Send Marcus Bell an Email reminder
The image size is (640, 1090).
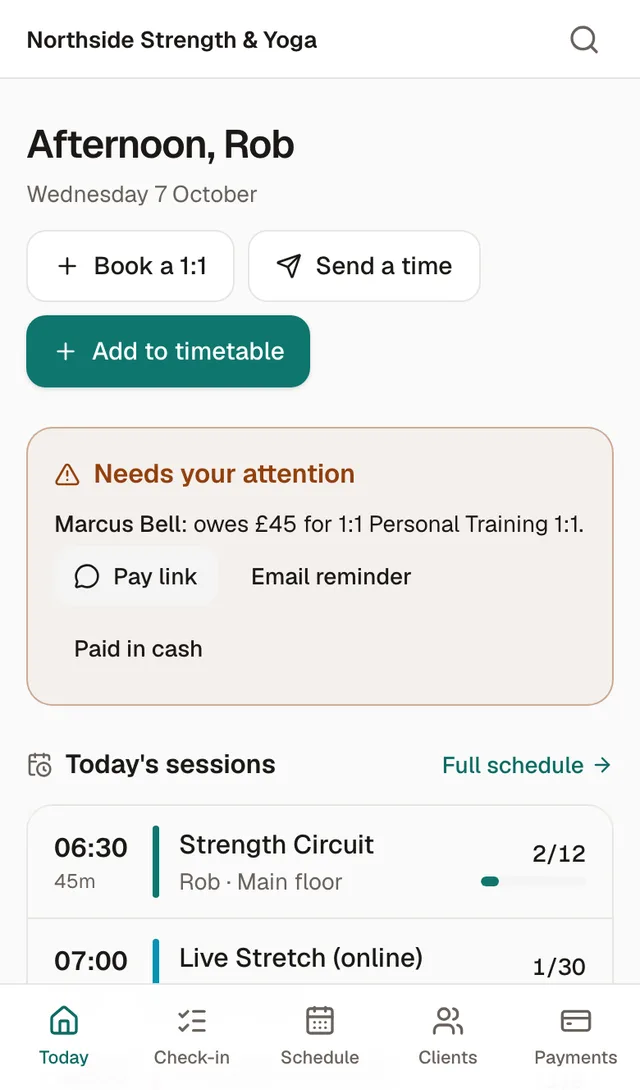tap(331, 576)
